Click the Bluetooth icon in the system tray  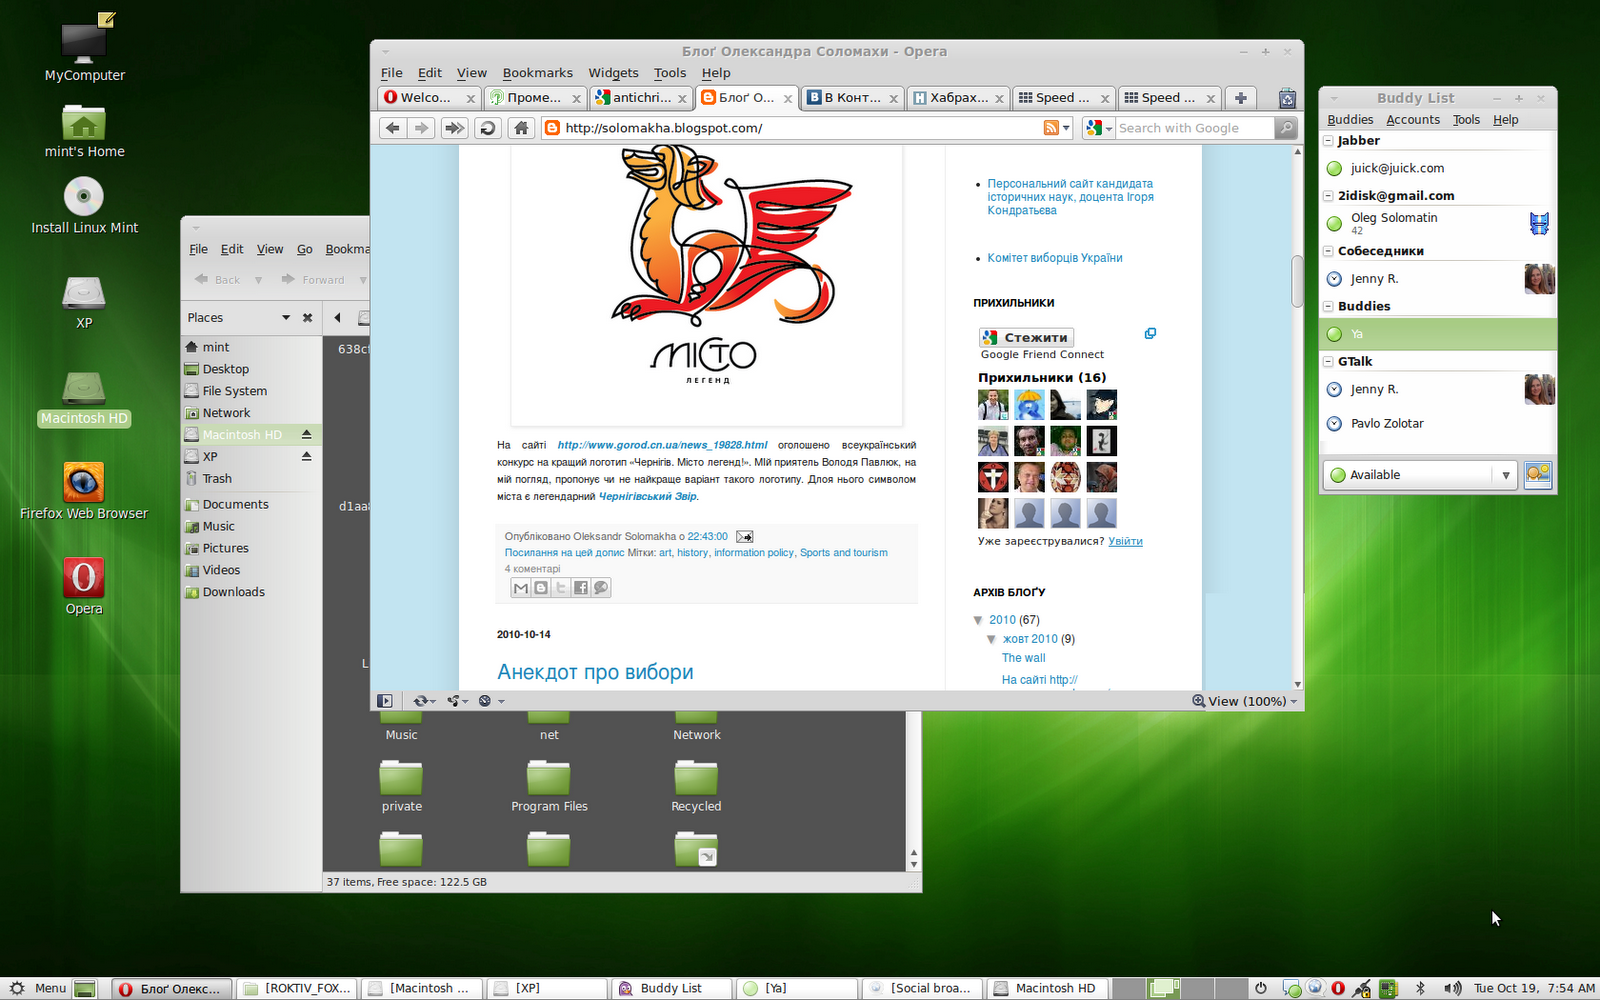(x=1421, y=988)
